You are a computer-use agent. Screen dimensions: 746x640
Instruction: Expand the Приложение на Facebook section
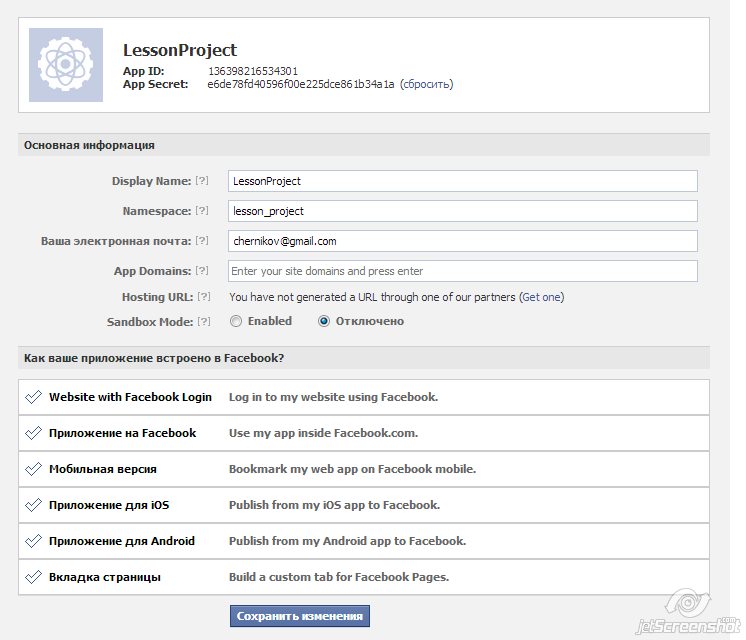(x=364, y=433)
